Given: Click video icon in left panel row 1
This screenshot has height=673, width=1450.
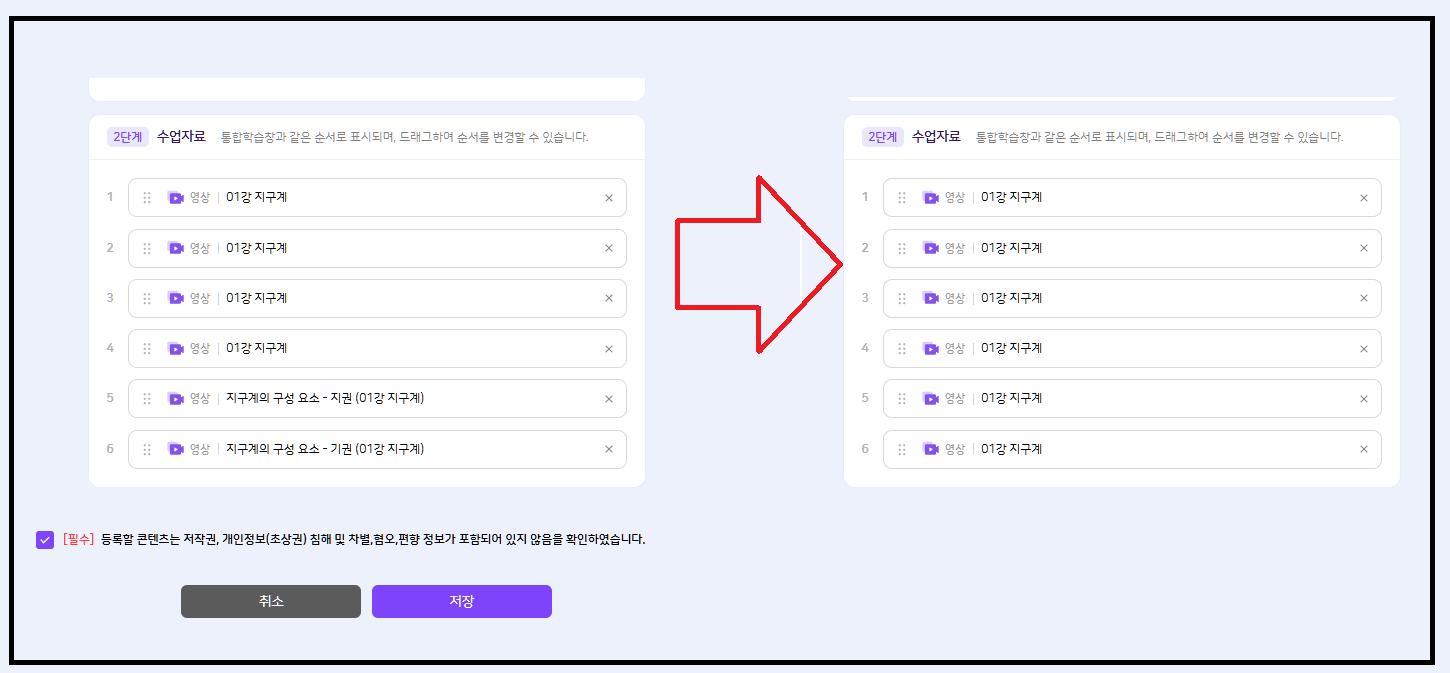Looking at the screenshot, I should click(x=176, y=198).
